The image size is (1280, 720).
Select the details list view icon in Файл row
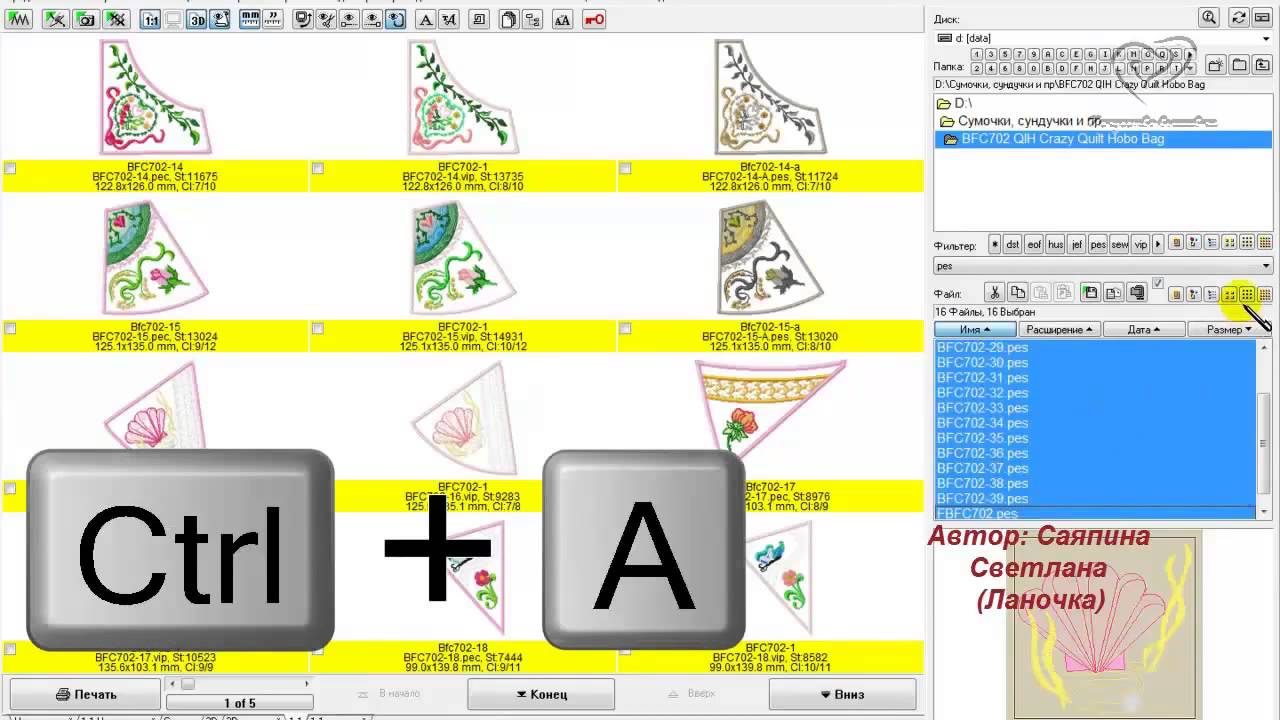pos(1211,295)
